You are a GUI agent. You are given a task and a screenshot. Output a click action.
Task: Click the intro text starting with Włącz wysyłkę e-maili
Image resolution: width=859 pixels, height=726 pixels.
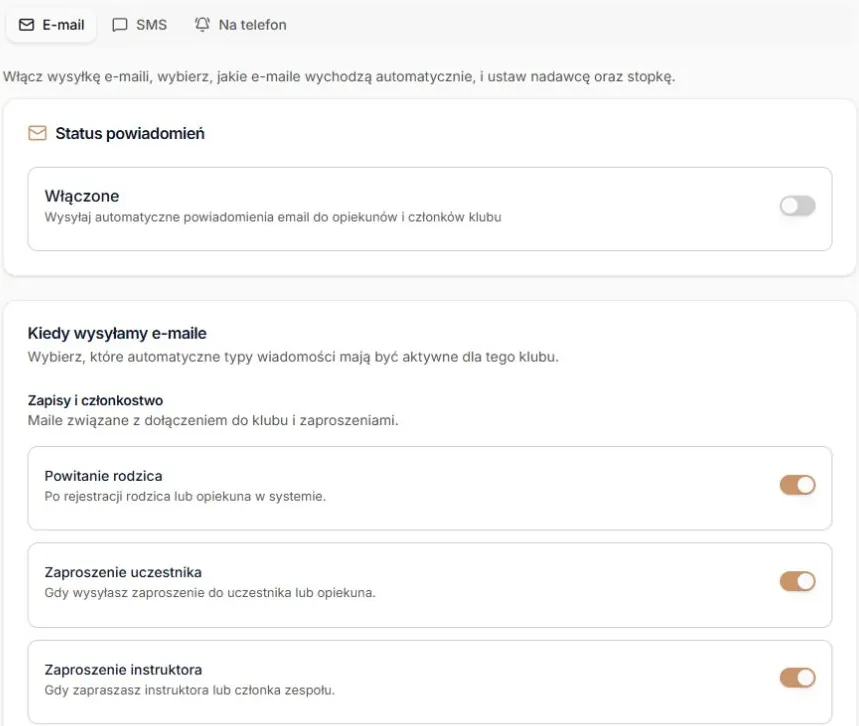(339, 77)
